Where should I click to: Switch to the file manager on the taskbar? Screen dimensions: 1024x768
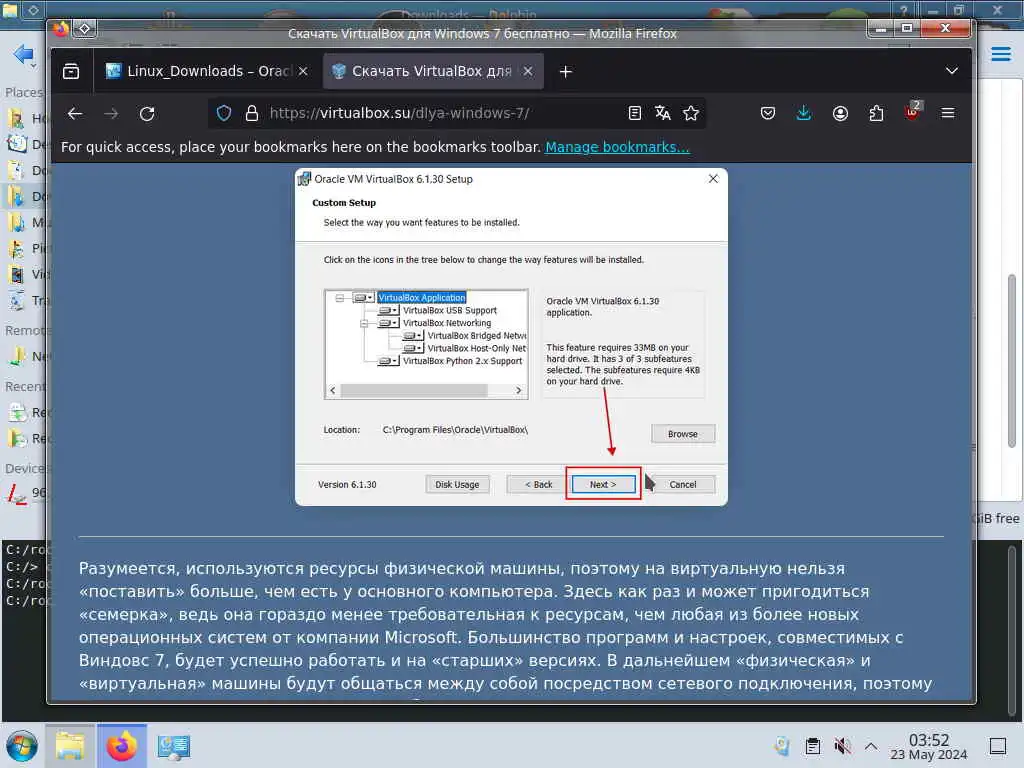click(71, 746)
